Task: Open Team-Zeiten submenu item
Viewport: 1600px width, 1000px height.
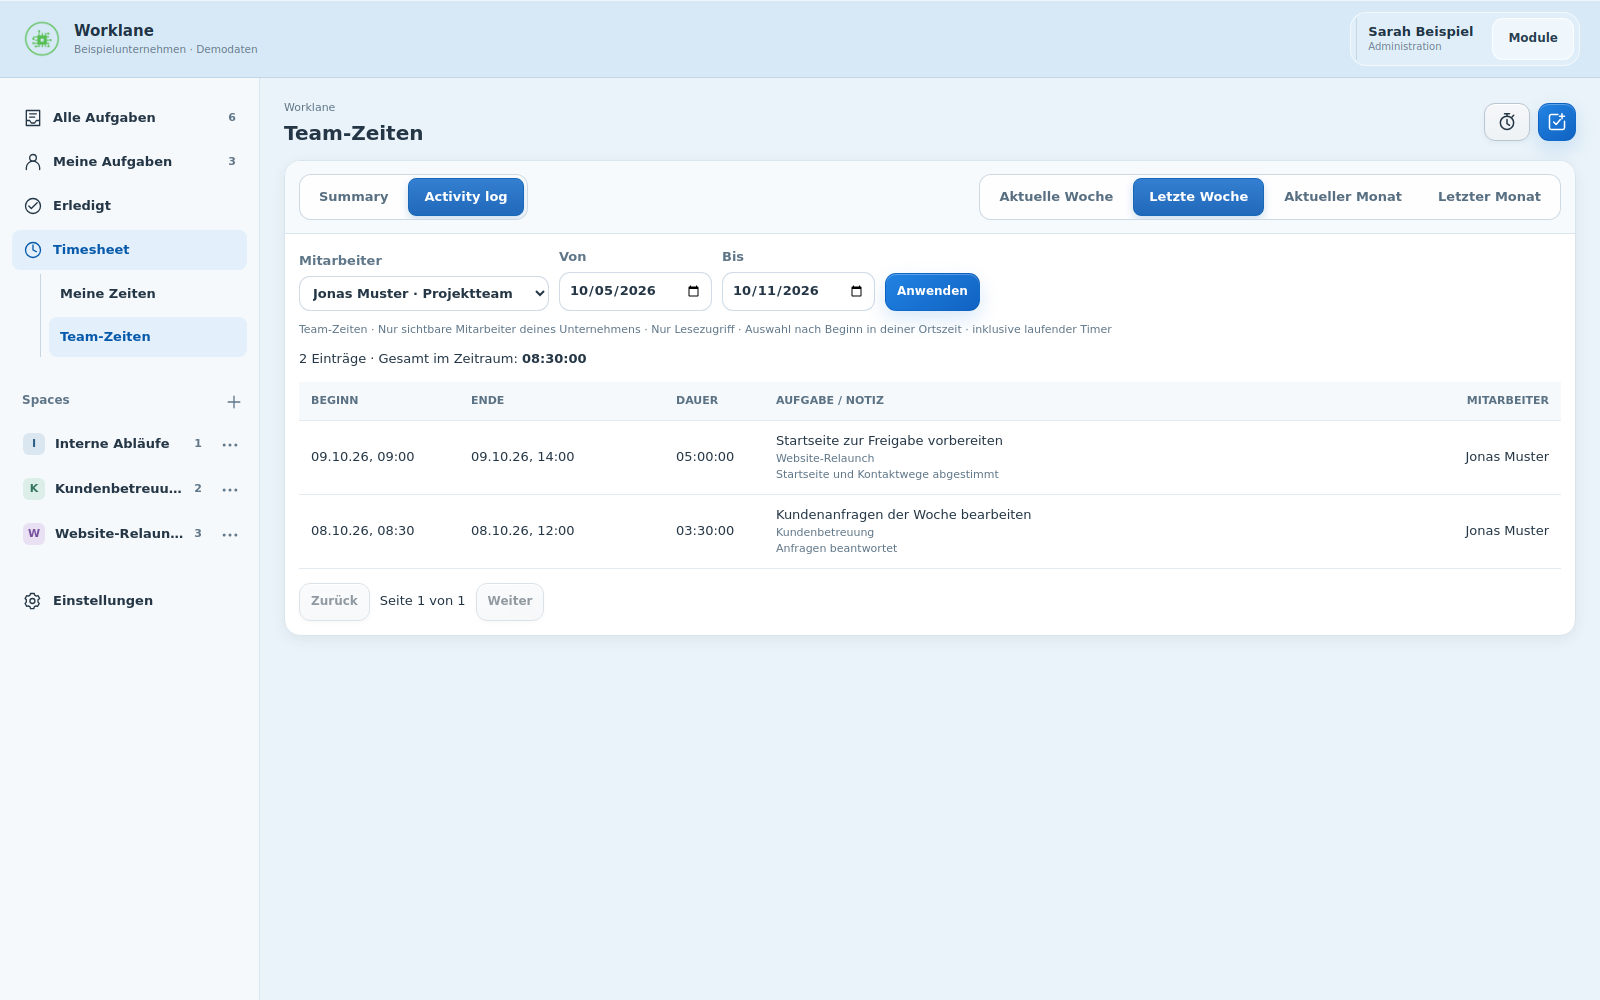Action: tap(148, 337)
